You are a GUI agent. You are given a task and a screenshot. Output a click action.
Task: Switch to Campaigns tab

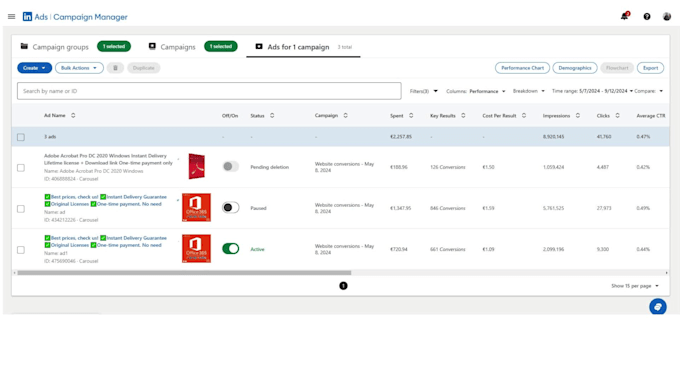click(x=178, y=47)
